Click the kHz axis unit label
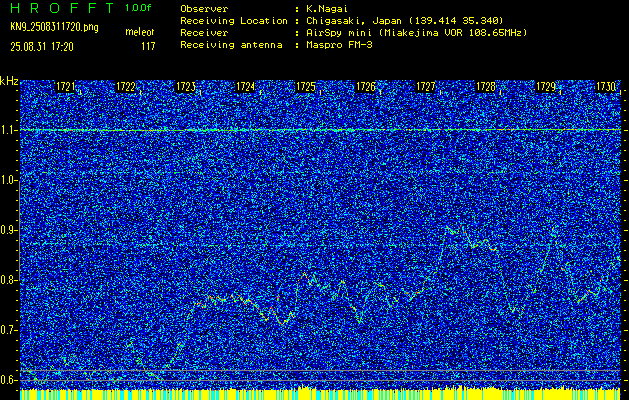 [9, 81]
